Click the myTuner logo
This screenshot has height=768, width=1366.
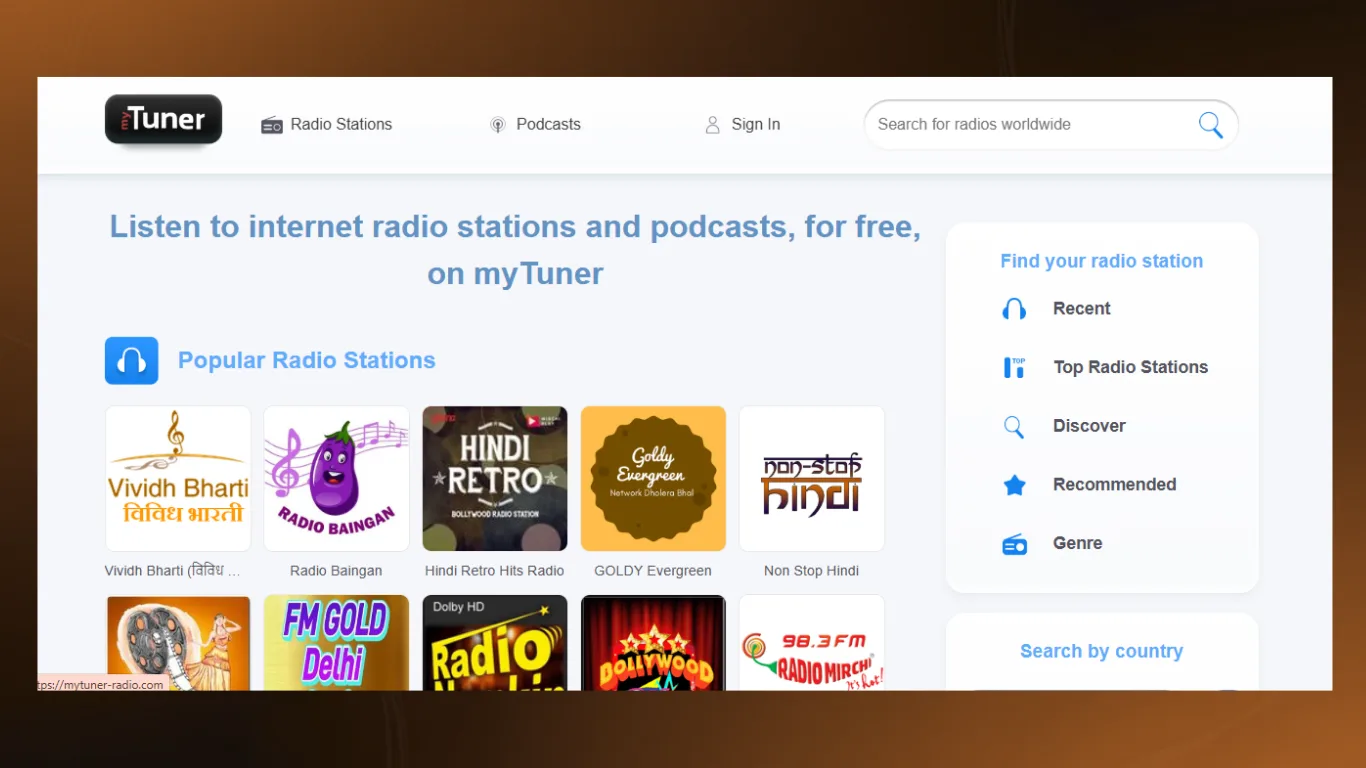pos(163,120)
